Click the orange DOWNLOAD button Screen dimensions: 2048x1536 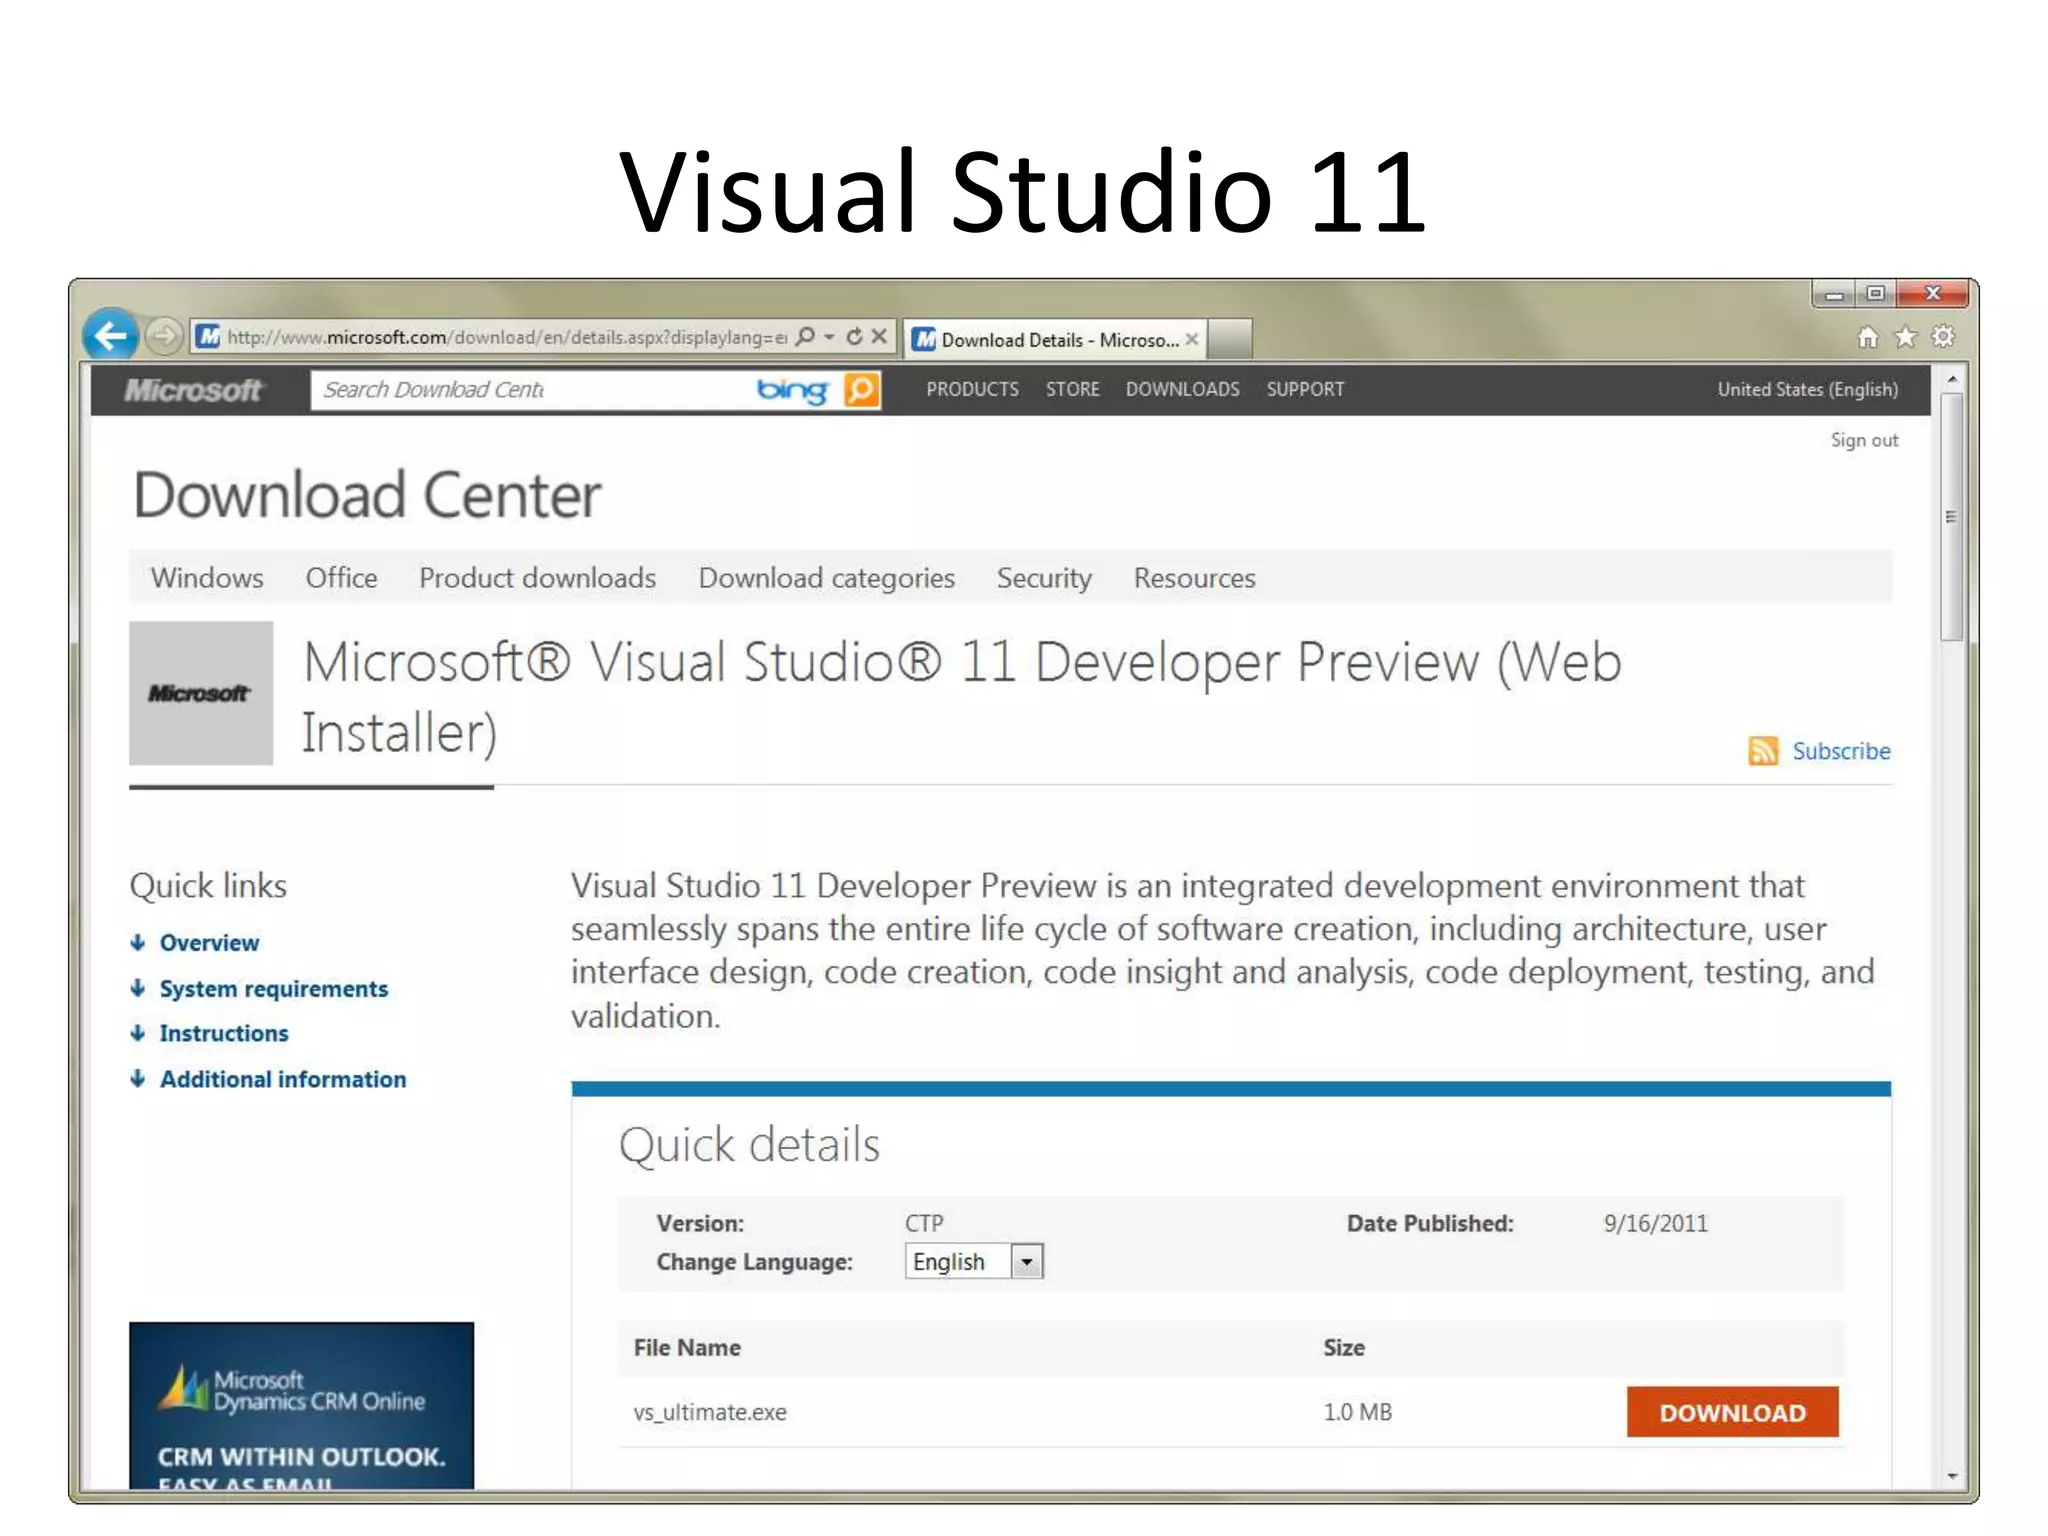[x=1732, y=1412]
